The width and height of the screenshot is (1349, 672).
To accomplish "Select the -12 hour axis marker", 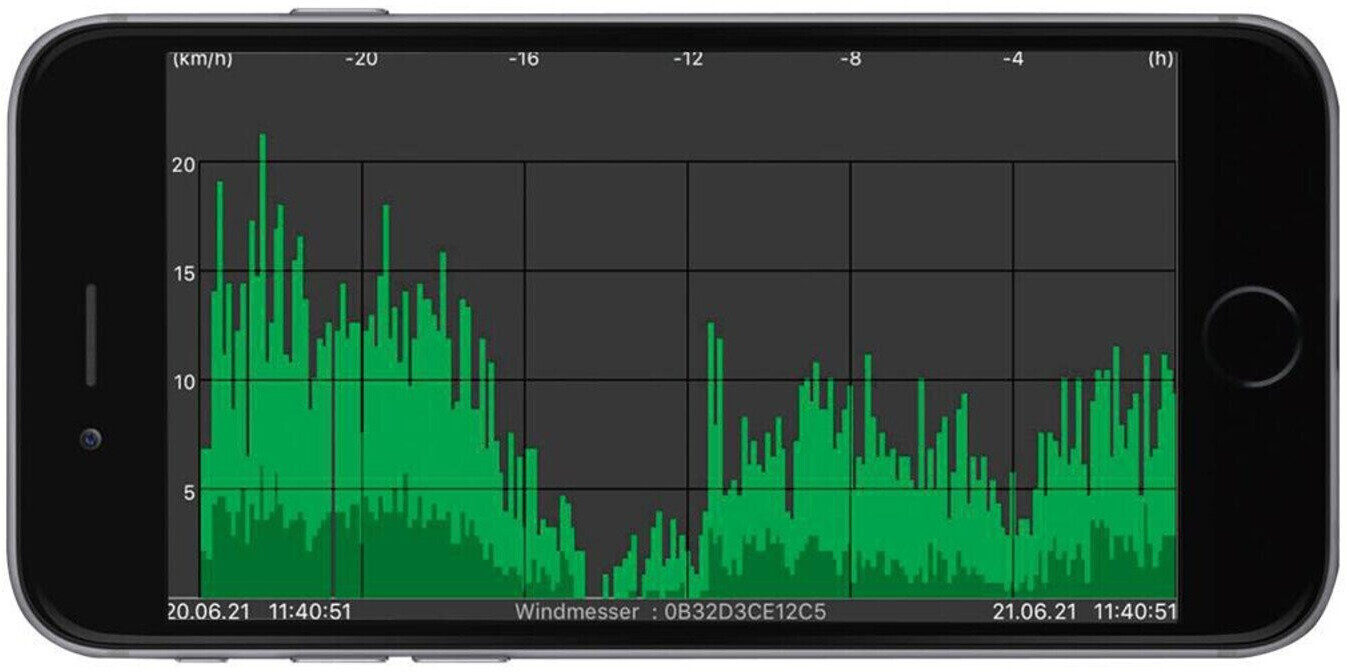I will click(x=687, y=59).
